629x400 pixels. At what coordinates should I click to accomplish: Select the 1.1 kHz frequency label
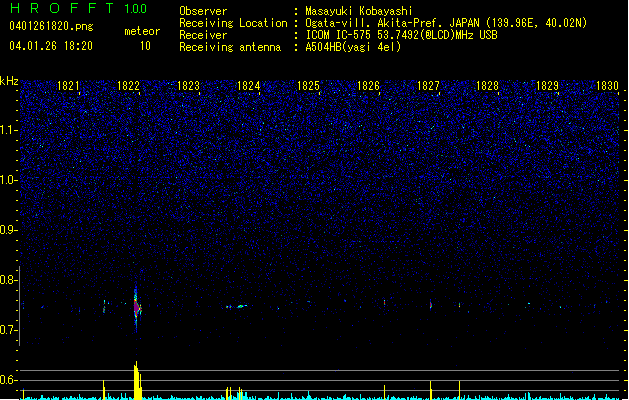[x=8, y=130]
